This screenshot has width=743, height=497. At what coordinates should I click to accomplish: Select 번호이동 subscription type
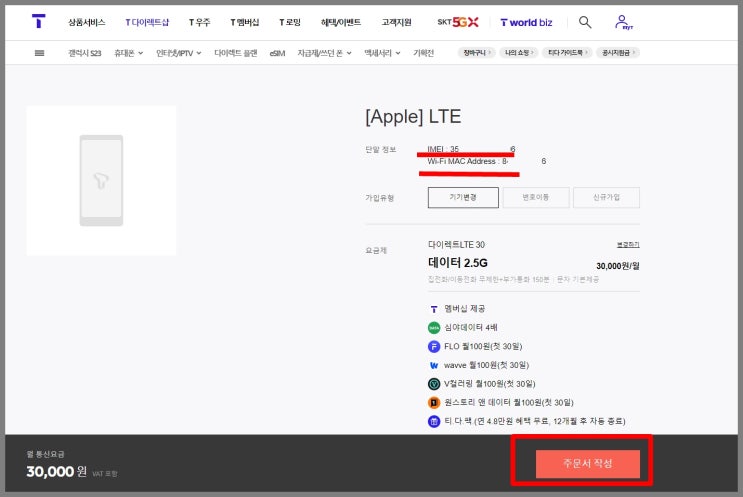click(535, 197)
